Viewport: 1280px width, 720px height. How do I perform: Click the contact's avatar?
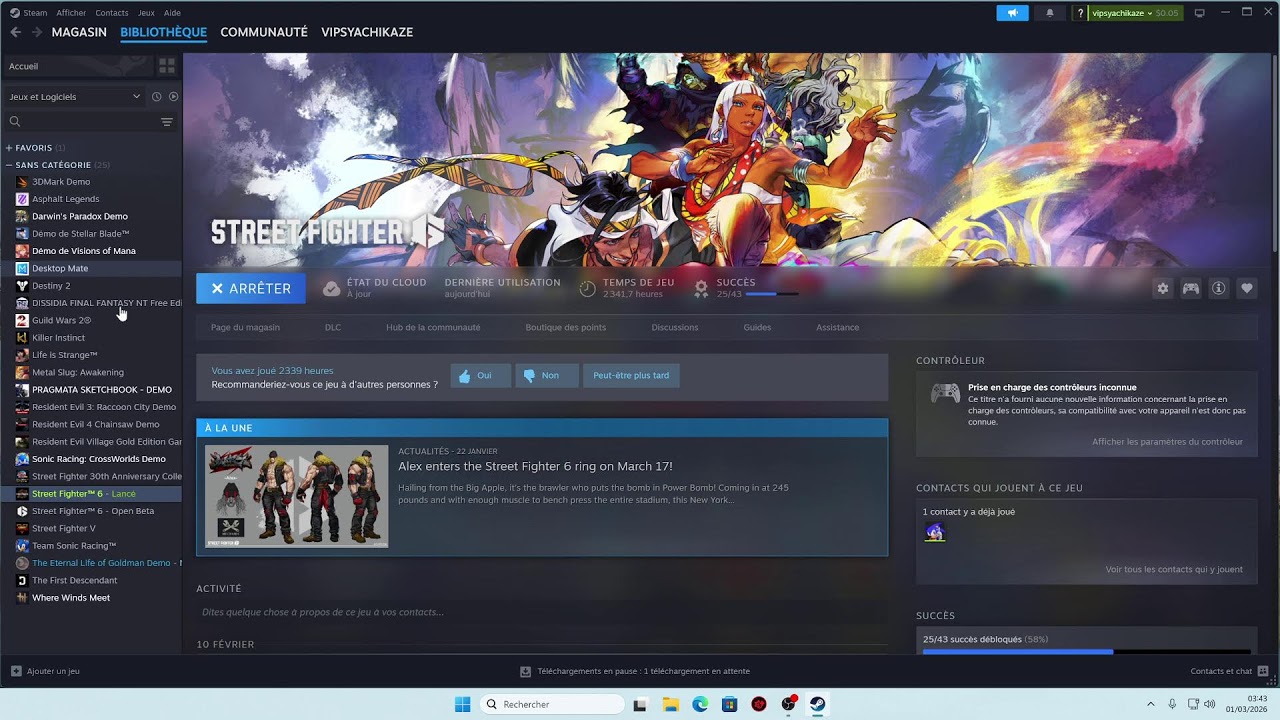tap(935, 533)
